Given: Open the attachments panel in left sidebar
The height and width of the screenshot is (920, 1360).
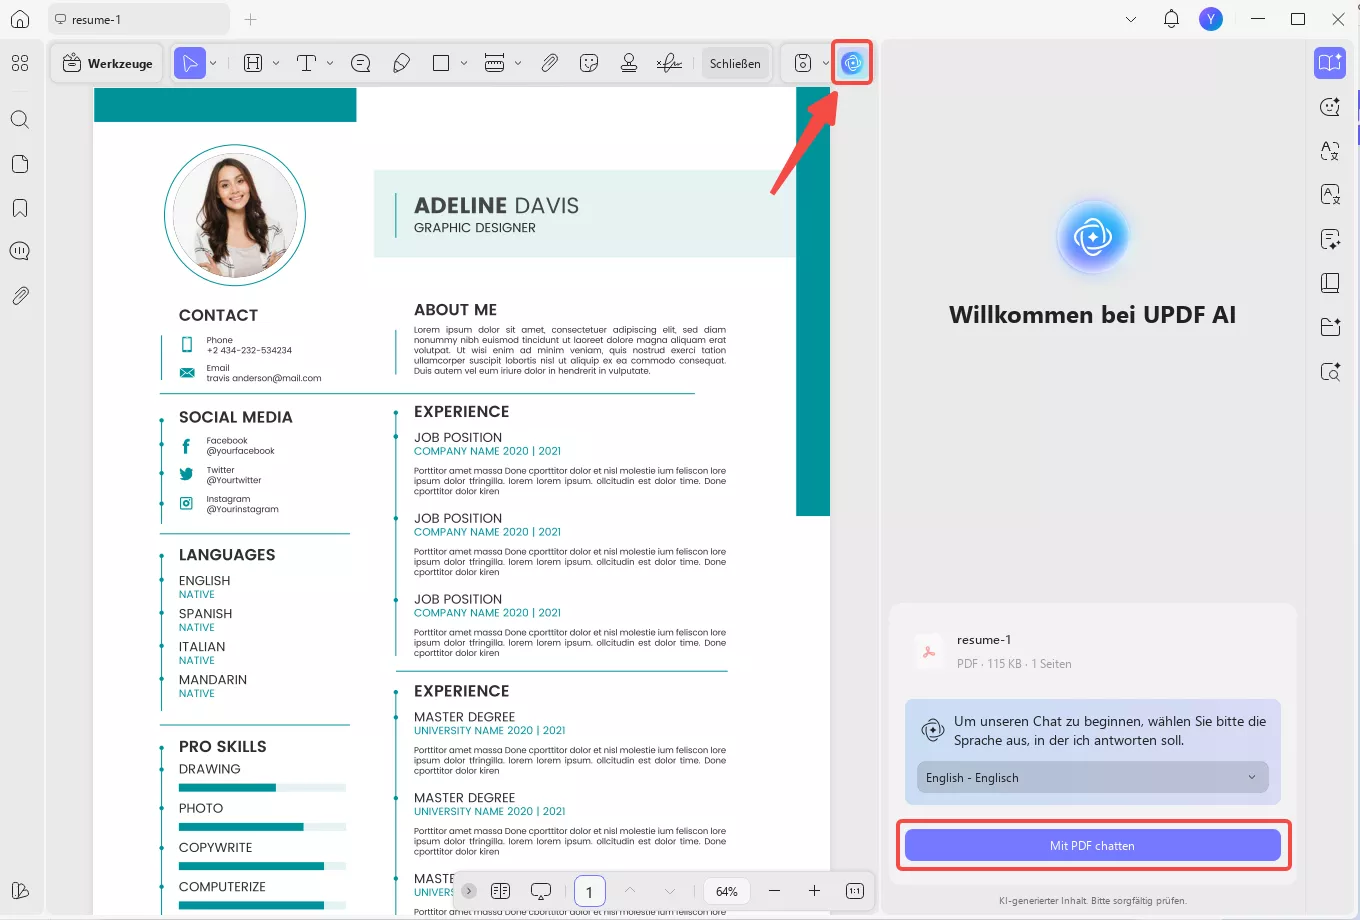Looking at the screenshot, I should tap(20, 296).
